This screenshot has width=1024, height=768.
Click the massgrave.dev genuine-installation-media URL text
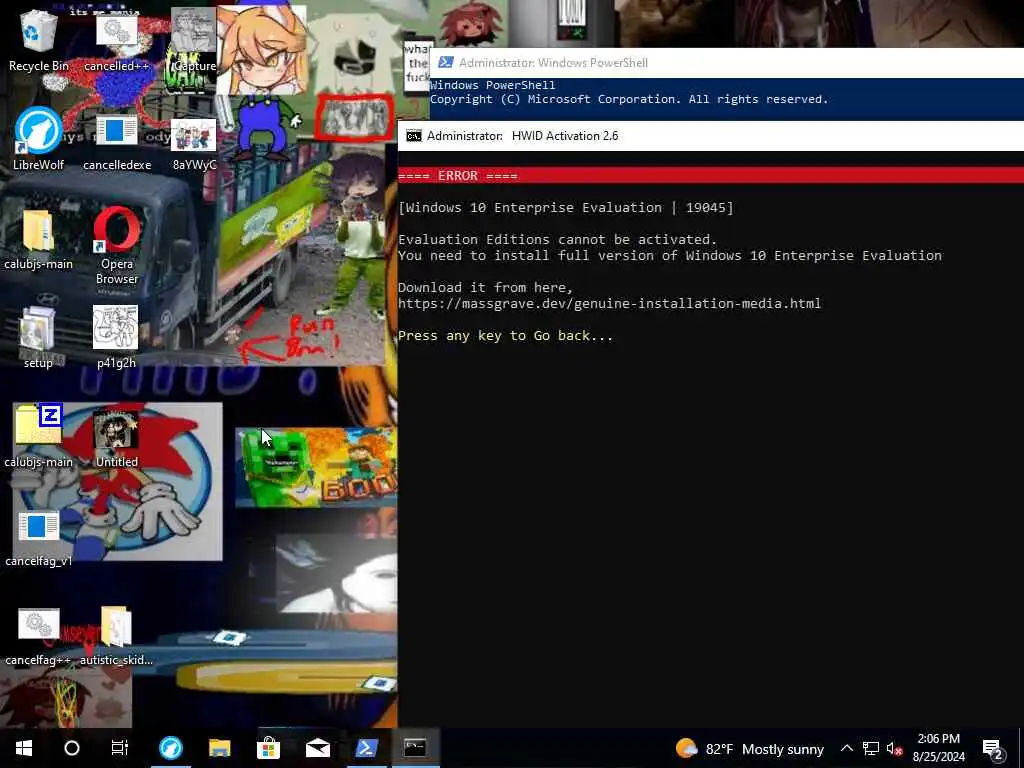[609, 304]
